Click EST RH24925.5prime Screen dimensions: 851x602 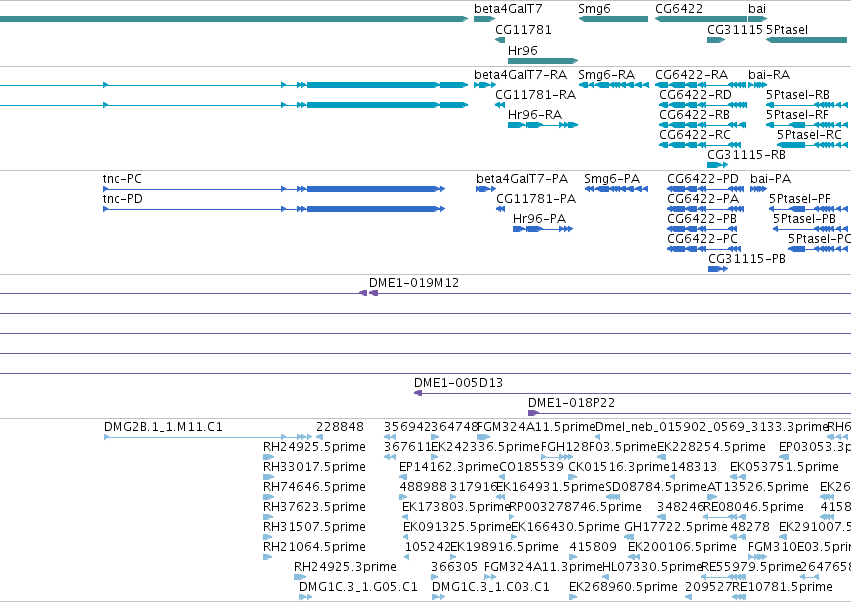click(x=268, y=457)
